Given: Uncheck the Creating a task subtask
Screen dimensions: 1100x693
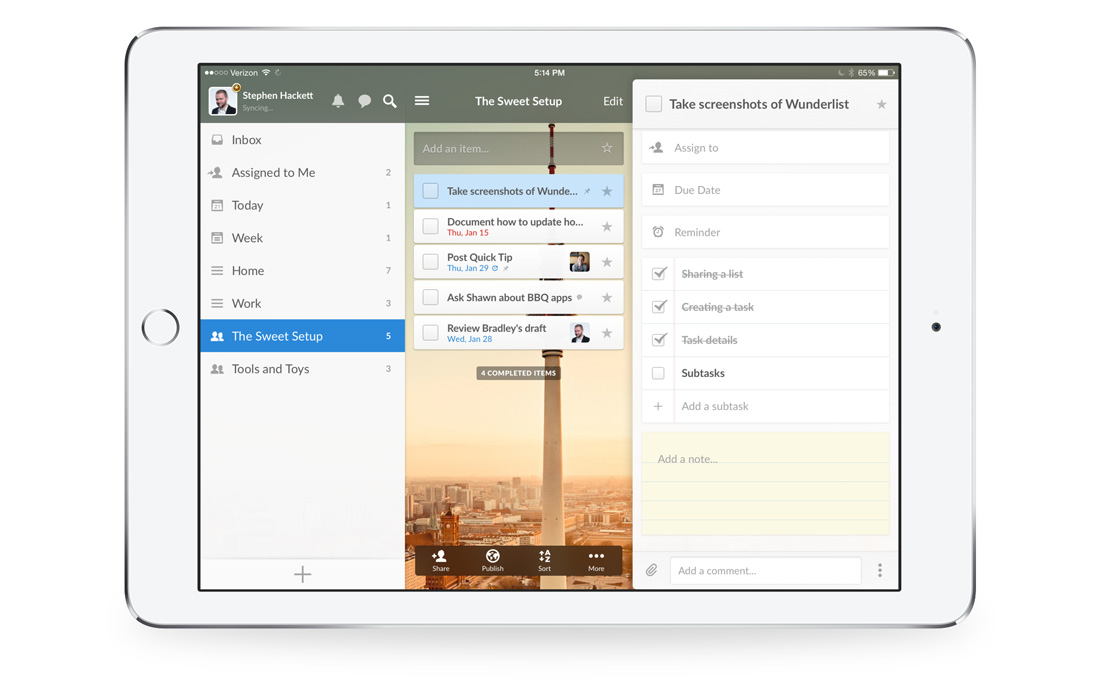Looking at the screenshot, I should pos(659,307).
